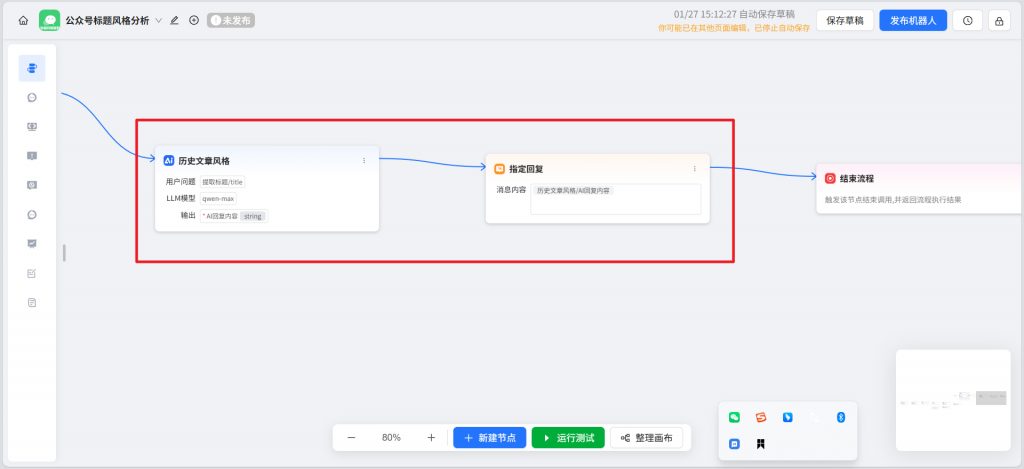Open three-dot menu on 指定回复 node
The height and width of the screenshot is (469, 1024).
(x=694, y=169)
